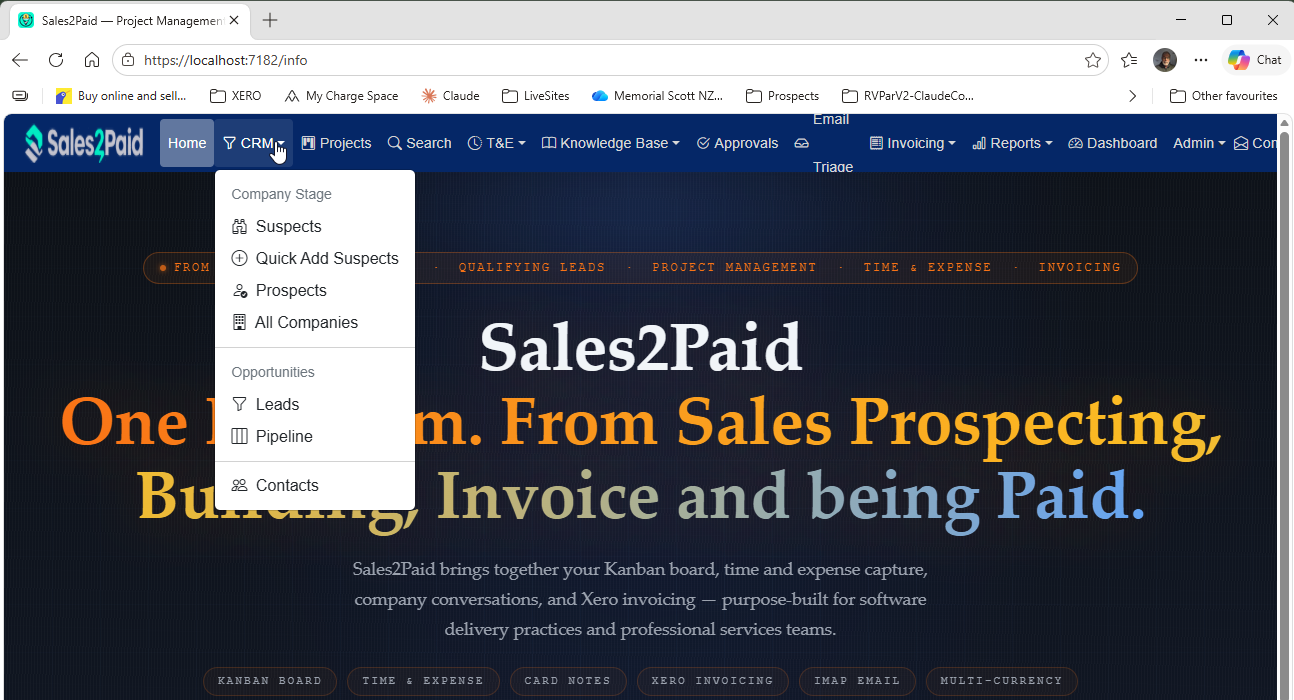Open the Copilot Chat button
1294x700 pixels.
point(1255,60)
